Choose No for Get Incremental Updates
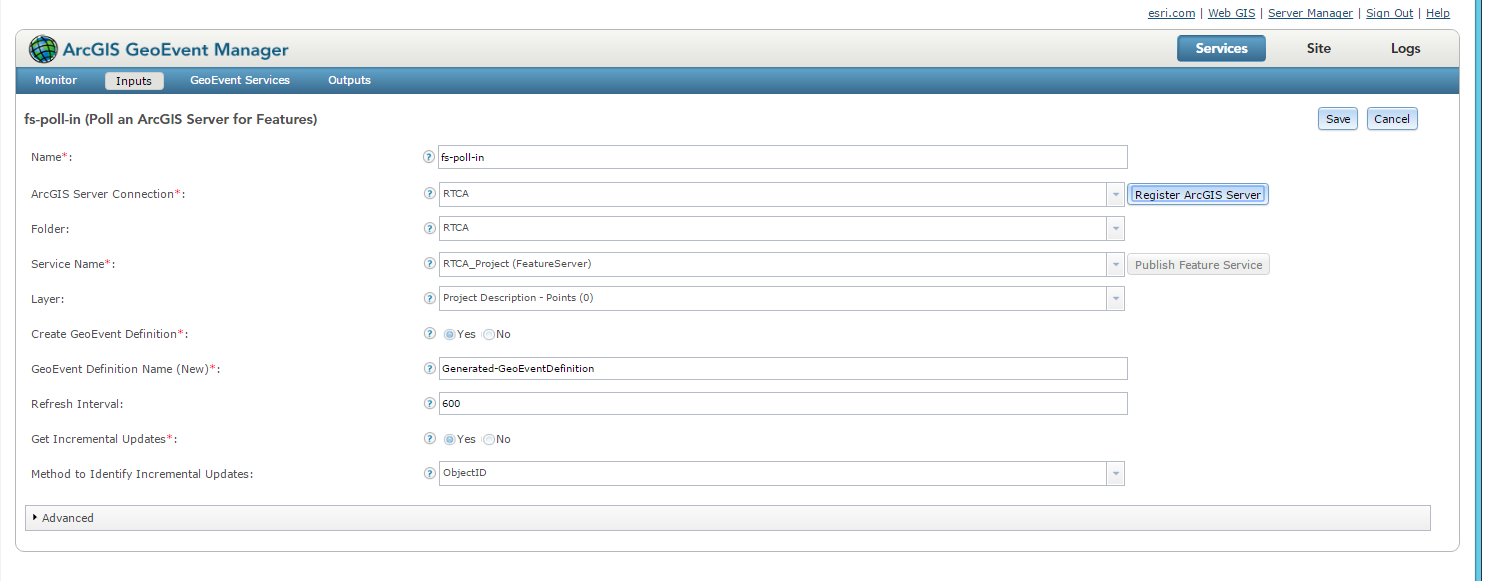The image size is (1509, 581). pos(489,439)
